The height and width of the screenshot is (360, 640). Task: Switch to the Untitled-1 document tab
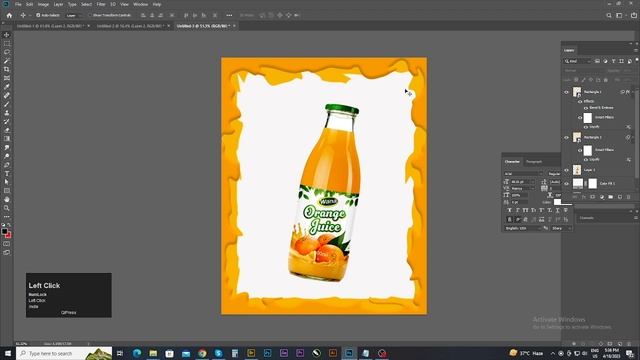[x=51, y=26]
